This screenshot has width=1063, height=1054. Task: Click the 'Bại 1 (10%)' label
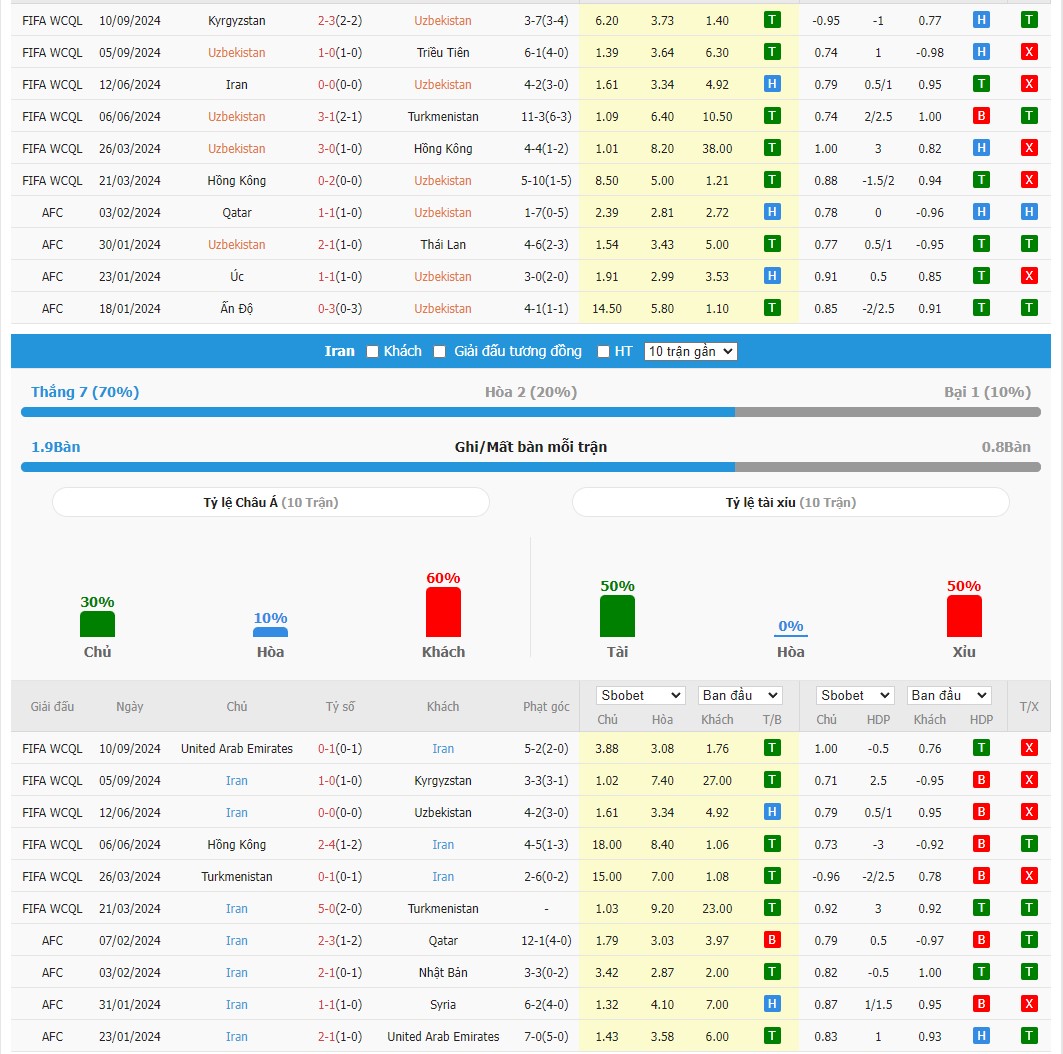pyautogui.click(x=987, y=392)
